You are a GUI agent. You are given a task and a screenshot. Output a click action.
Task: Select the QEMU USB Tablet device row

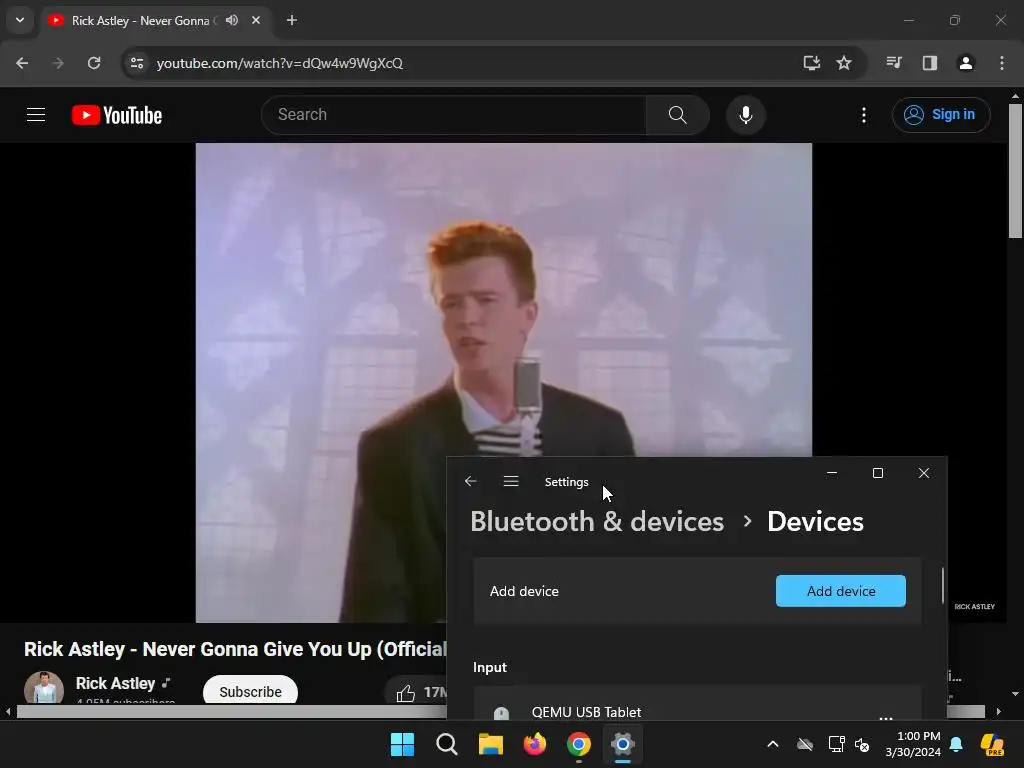(697, 704)
